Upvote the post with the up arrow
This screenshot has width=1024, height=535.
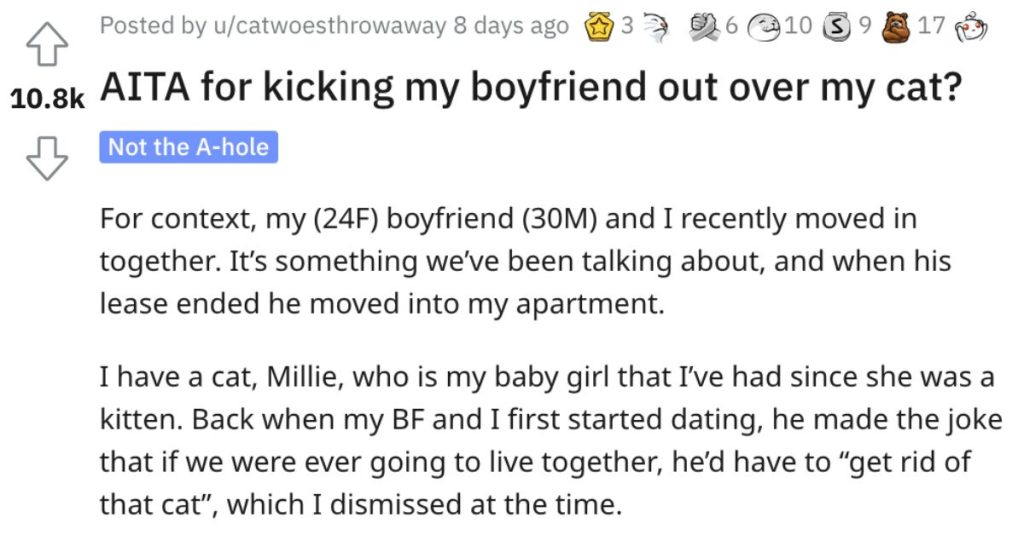click(x=46, y=43)
